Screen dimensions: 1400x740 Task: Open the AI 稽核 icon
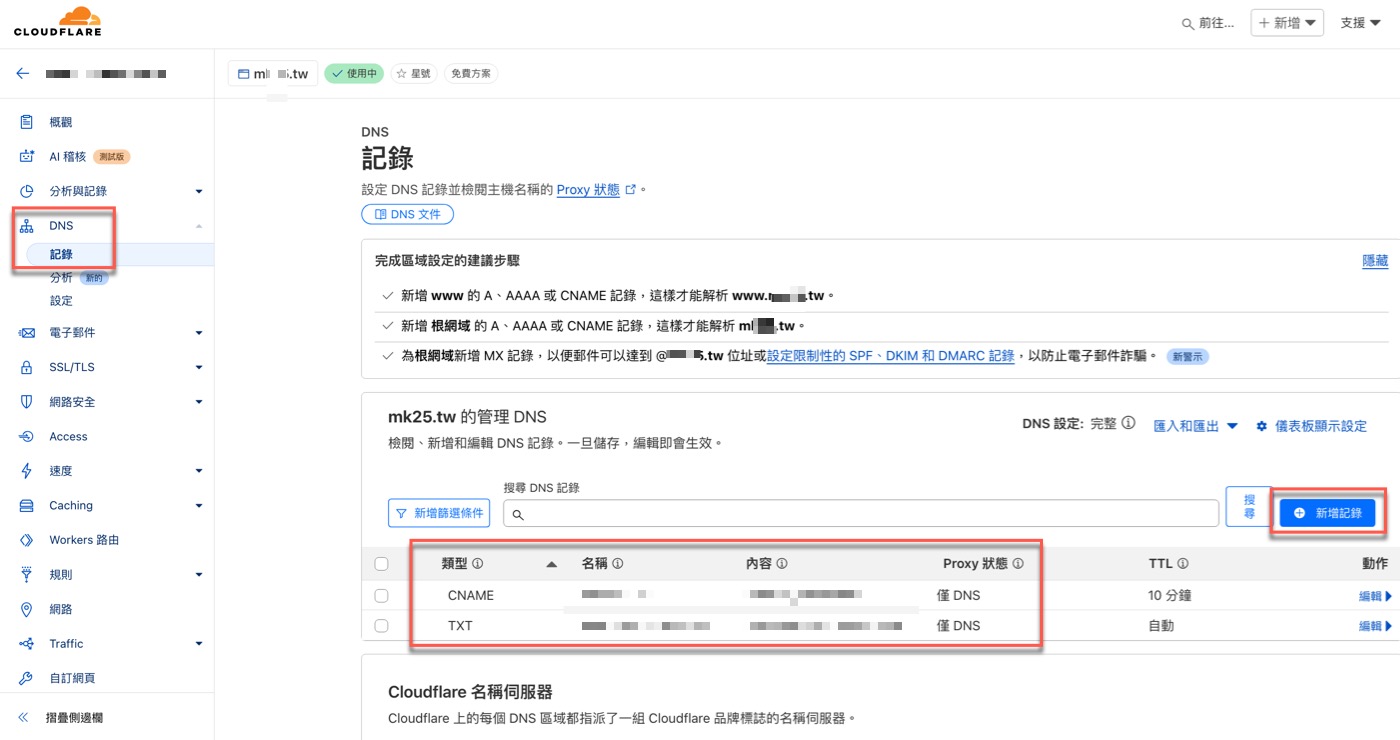(28, 157)
